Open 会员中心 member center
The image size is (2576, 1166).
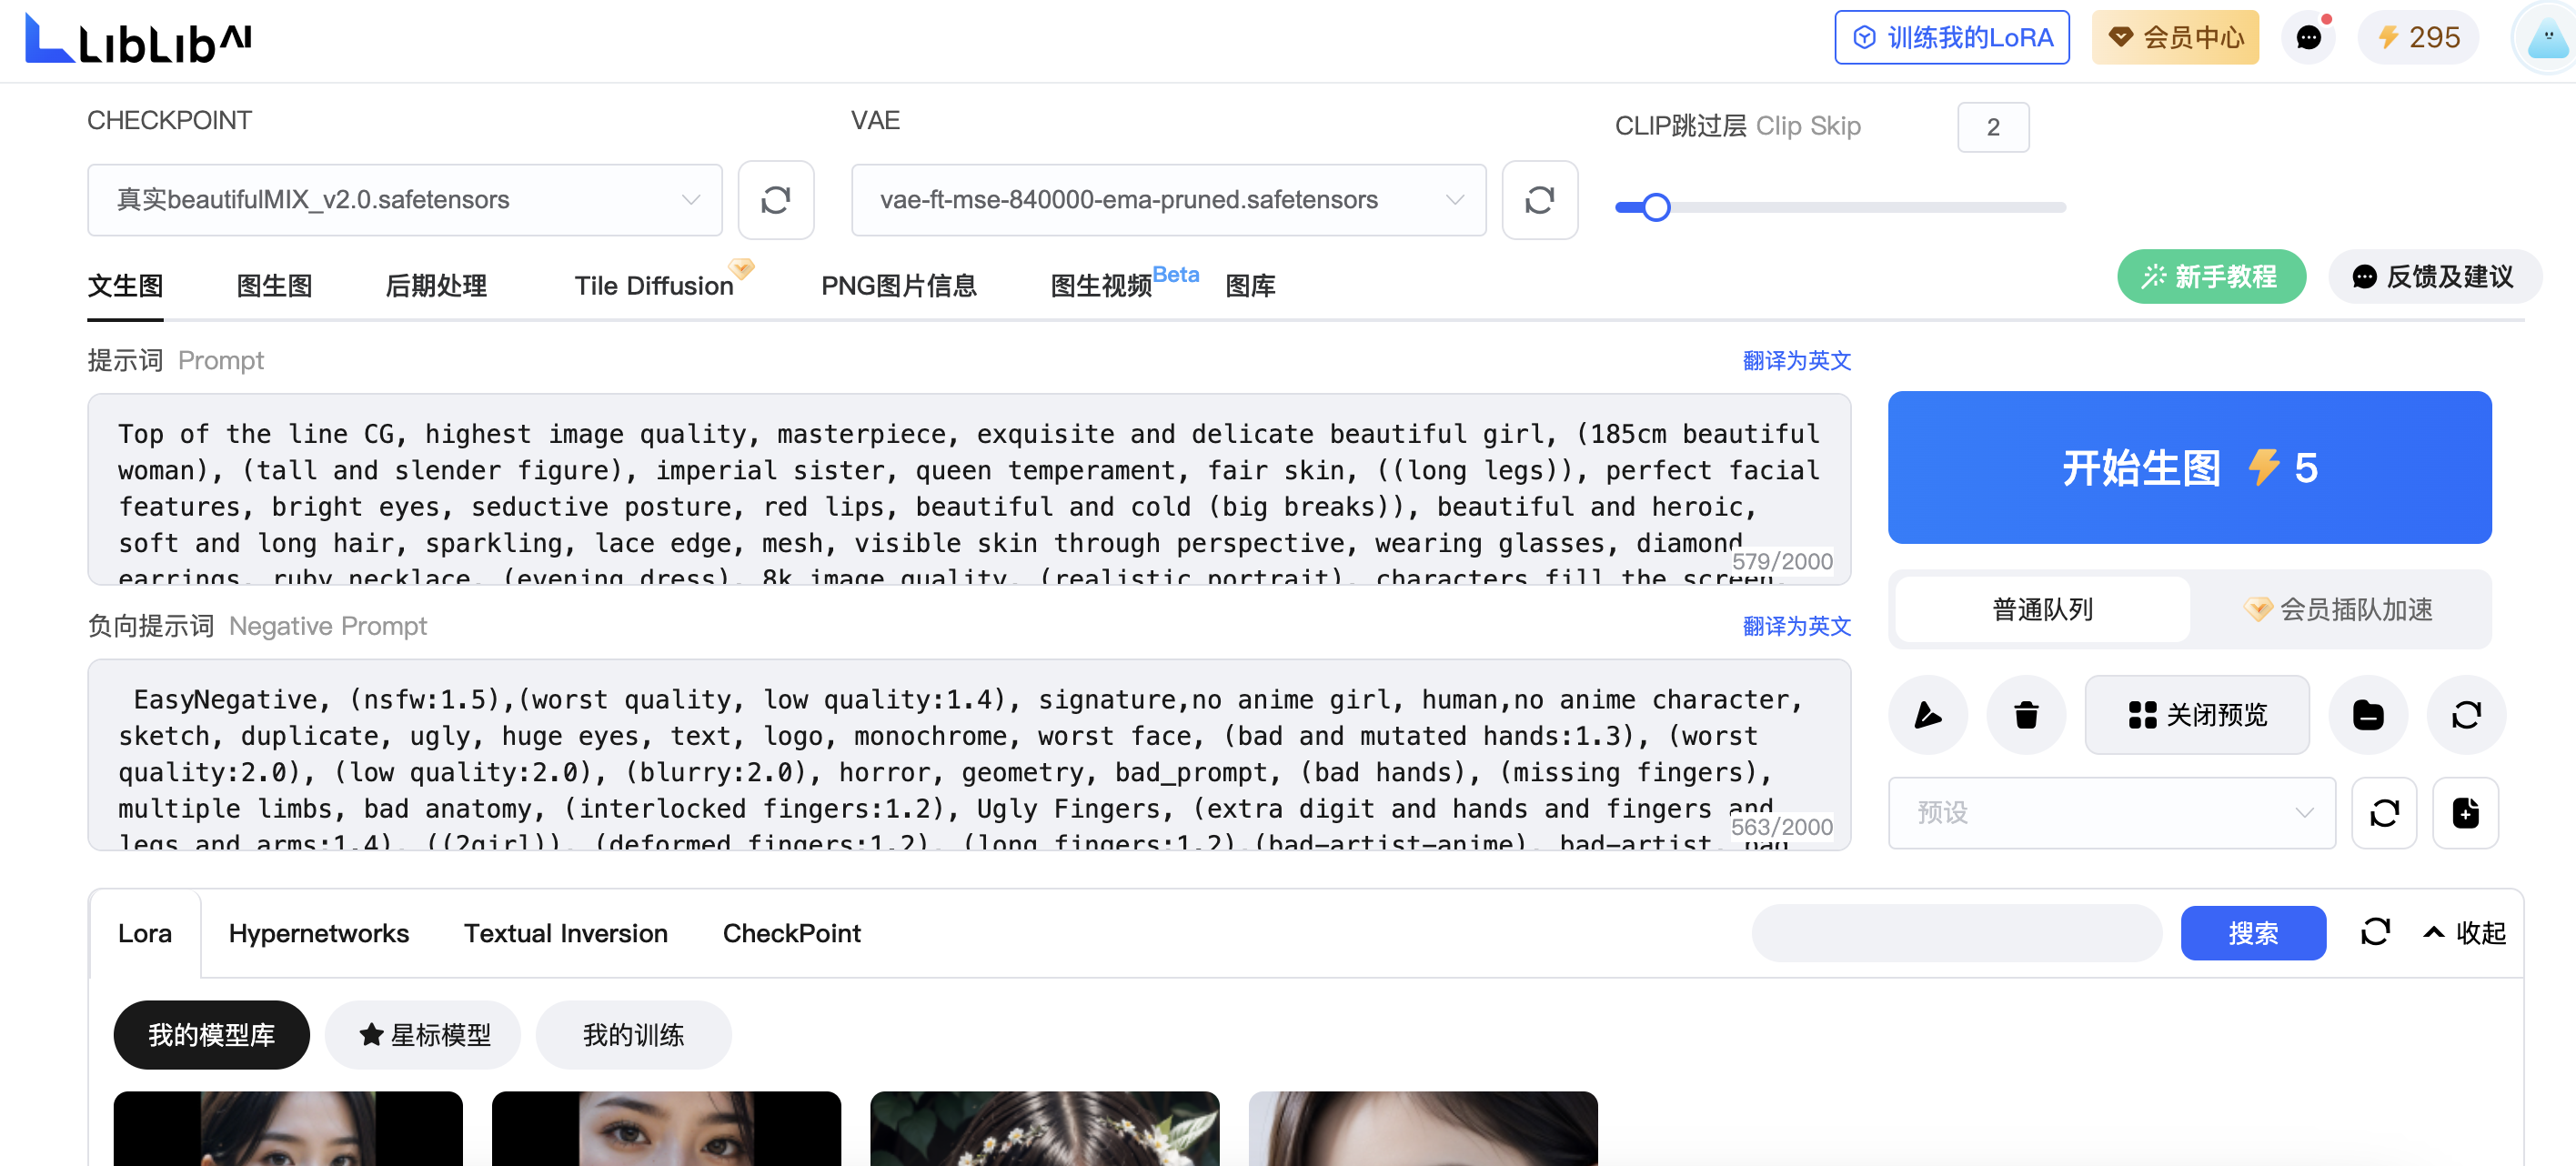click(x=2174, y=38)
